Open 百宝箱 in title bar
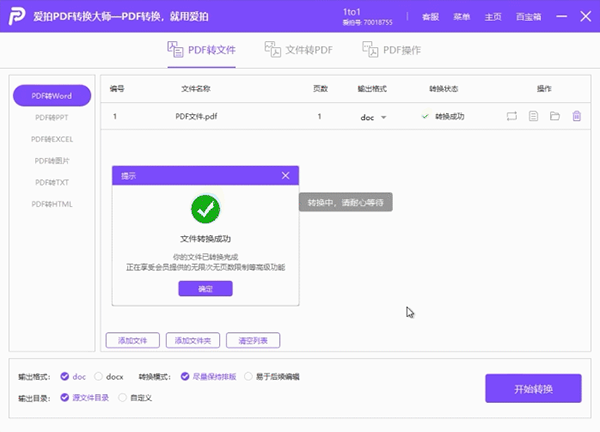This screenshot has height=432, width=600. coord(528,17)
